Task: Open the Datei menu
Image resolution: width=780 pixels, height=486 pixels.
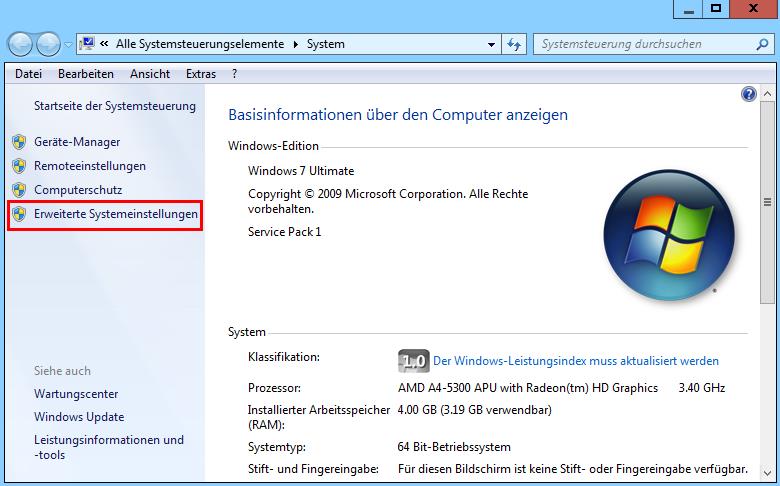Action: (28, 74)
